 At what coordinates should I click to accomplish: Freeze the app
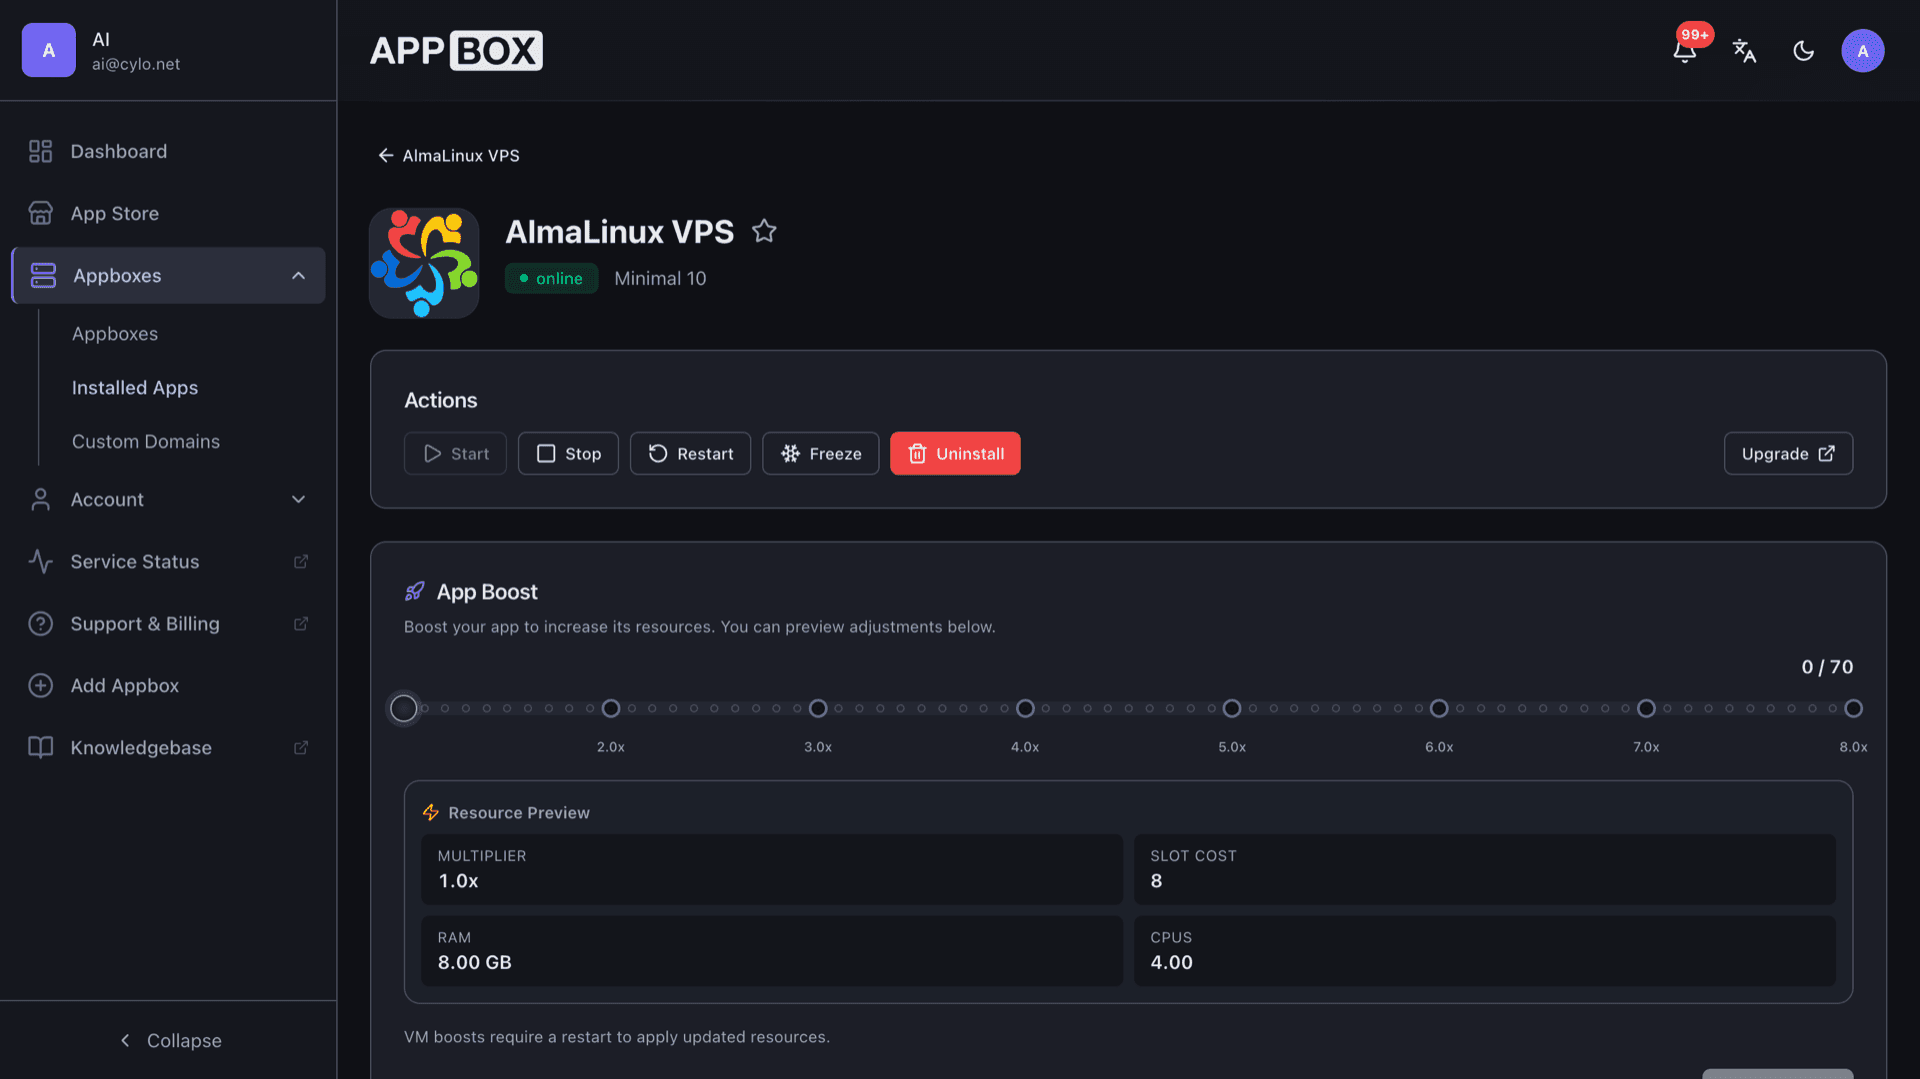(820, 454)
